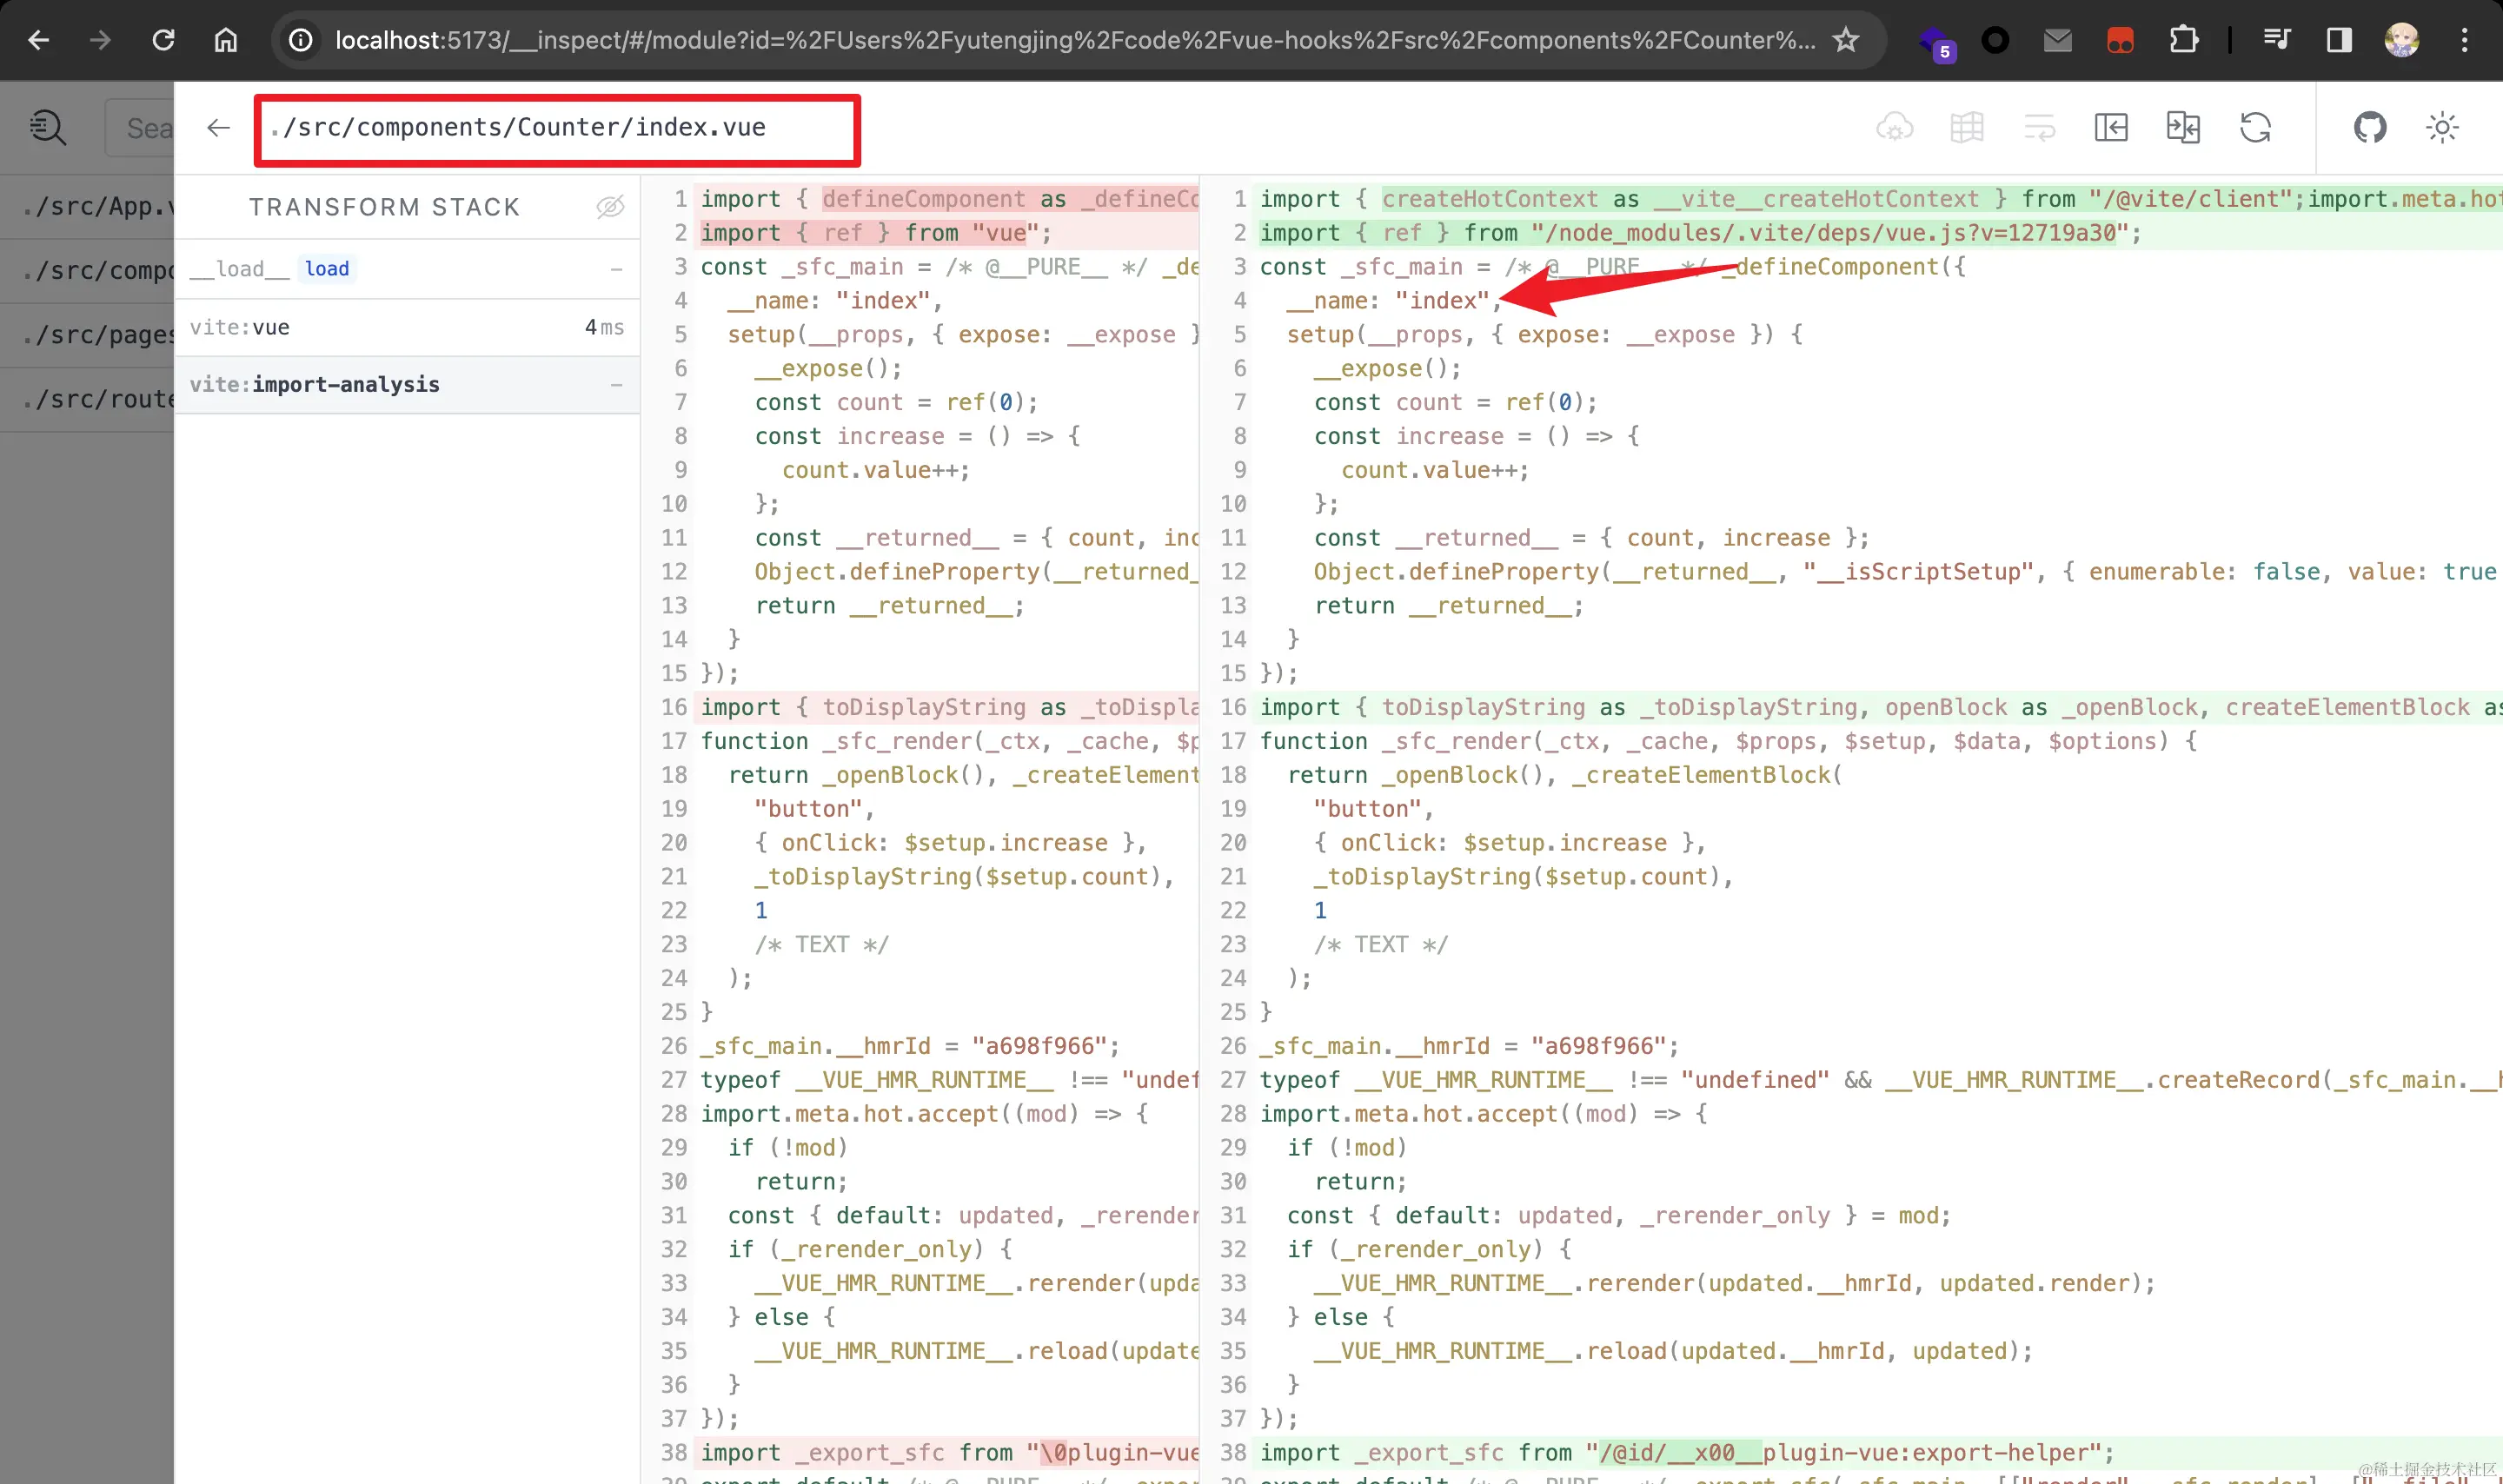
Task: Open Chrome's three-dot menu
Action: point(2466,40)
